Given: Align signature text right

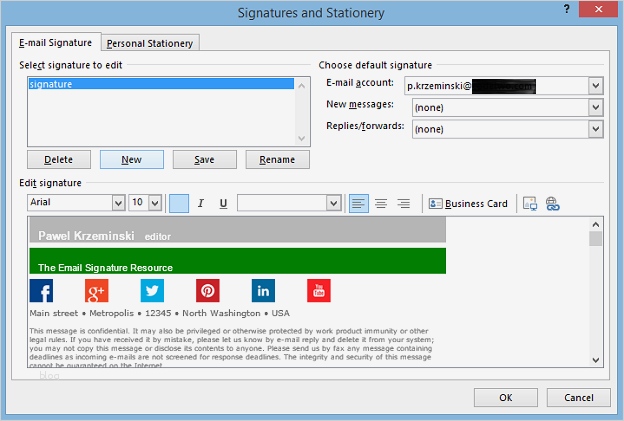Looking at the screenshot, I should (x=404, y=204).
